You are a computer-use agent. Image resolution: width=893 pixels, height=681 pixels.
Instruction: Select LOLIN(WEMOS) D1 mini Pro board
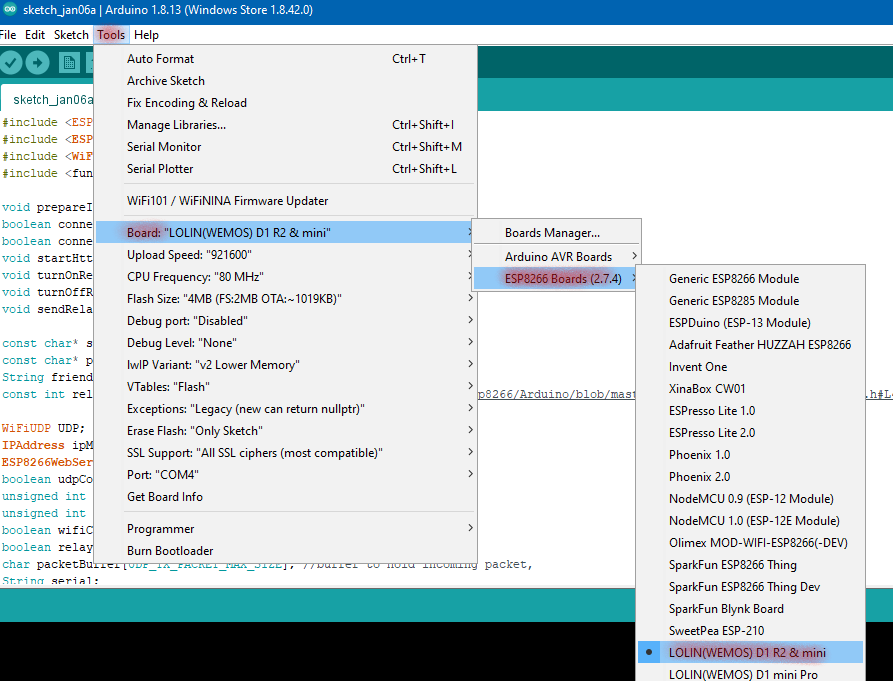tap(750, 674)
